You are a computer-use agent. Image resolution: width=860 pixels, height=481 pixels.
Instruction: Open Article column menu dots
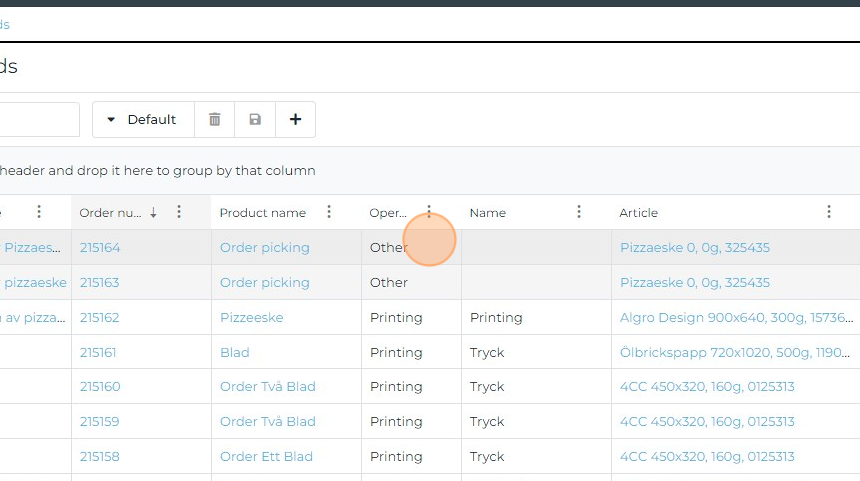(829, 212)
